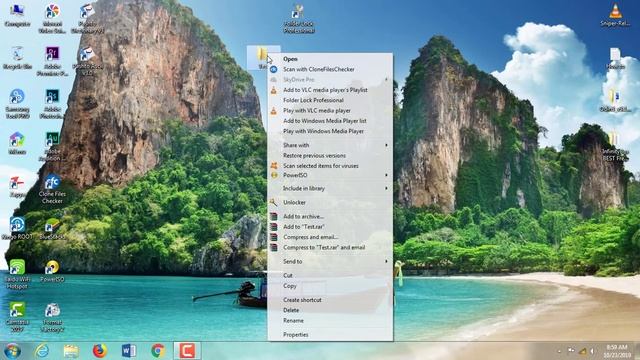This screenshot has height=360, width=640.
Task: Choose Cut from the context menu
Action: 330,276
